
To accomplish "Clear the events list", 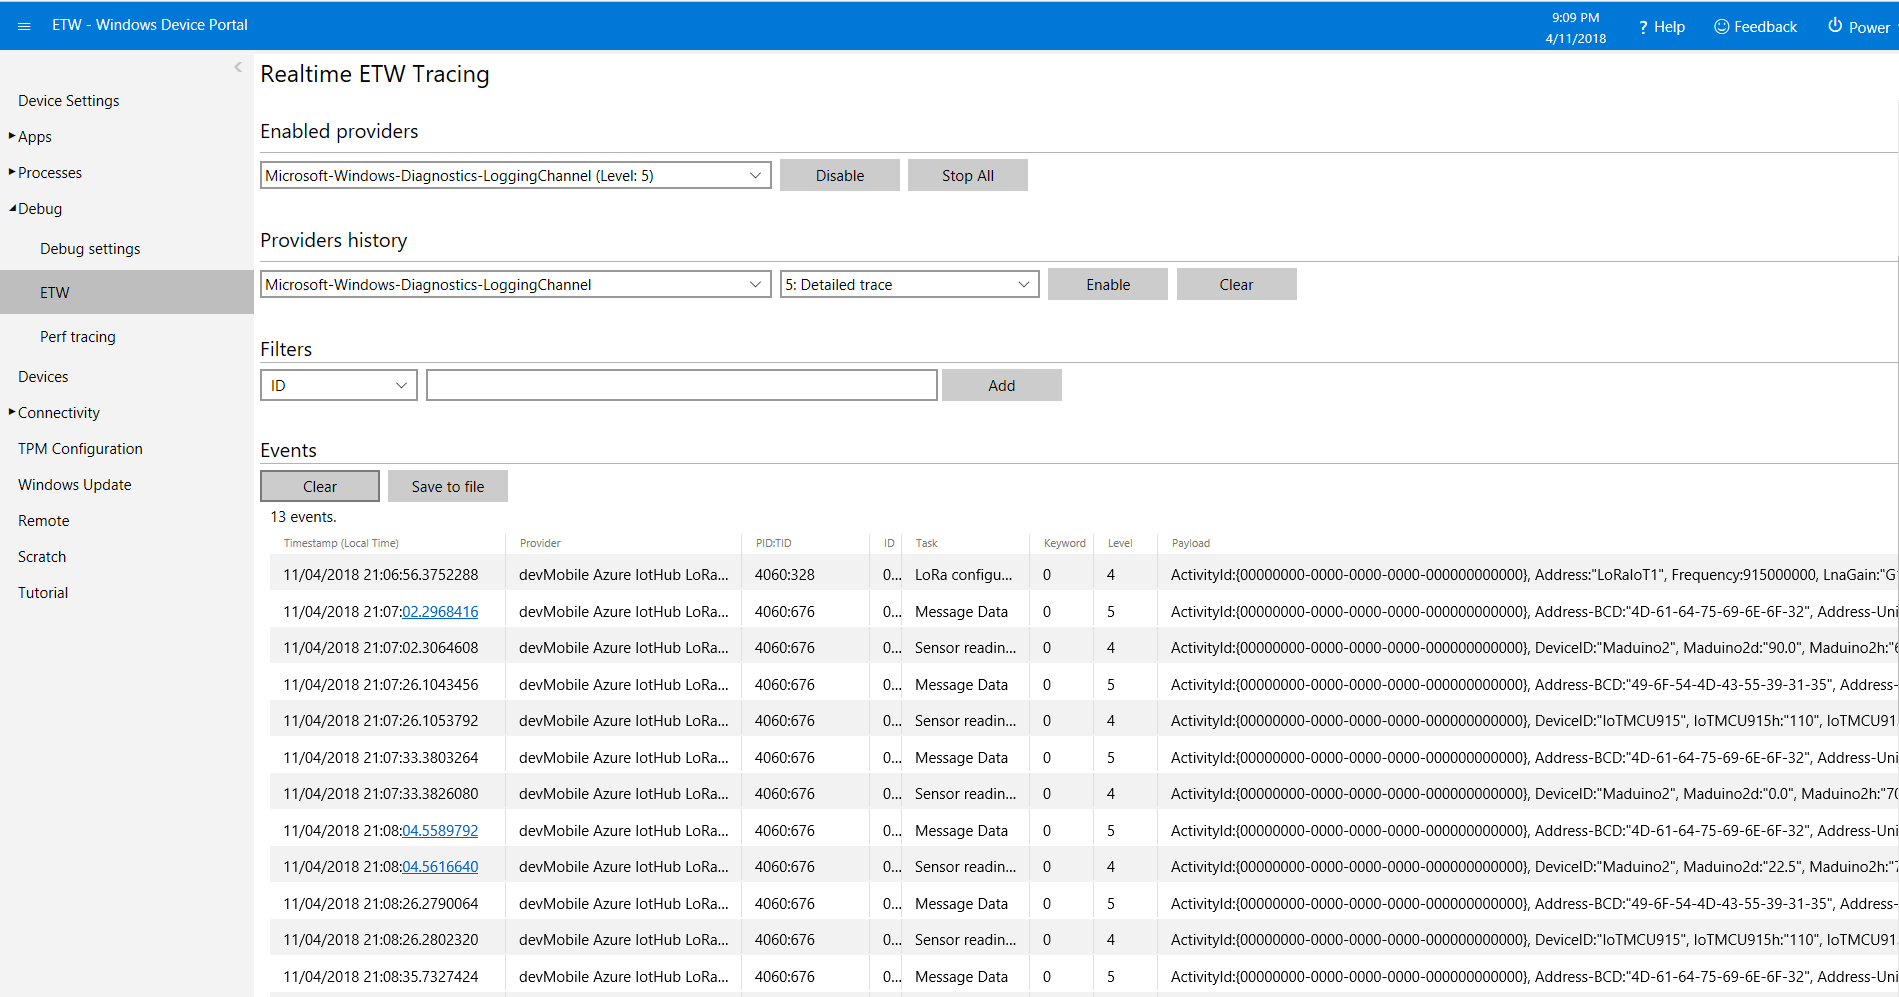I will pyautogui.click(x=320, y=486).
